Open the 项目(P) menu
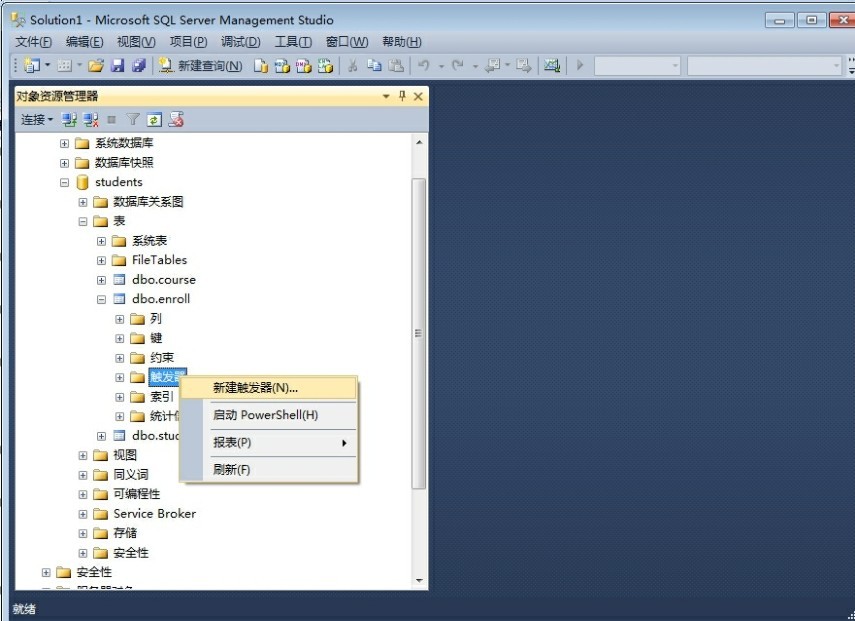The height and width of the screenshot is (621, 855). click(x=188, y=42)
